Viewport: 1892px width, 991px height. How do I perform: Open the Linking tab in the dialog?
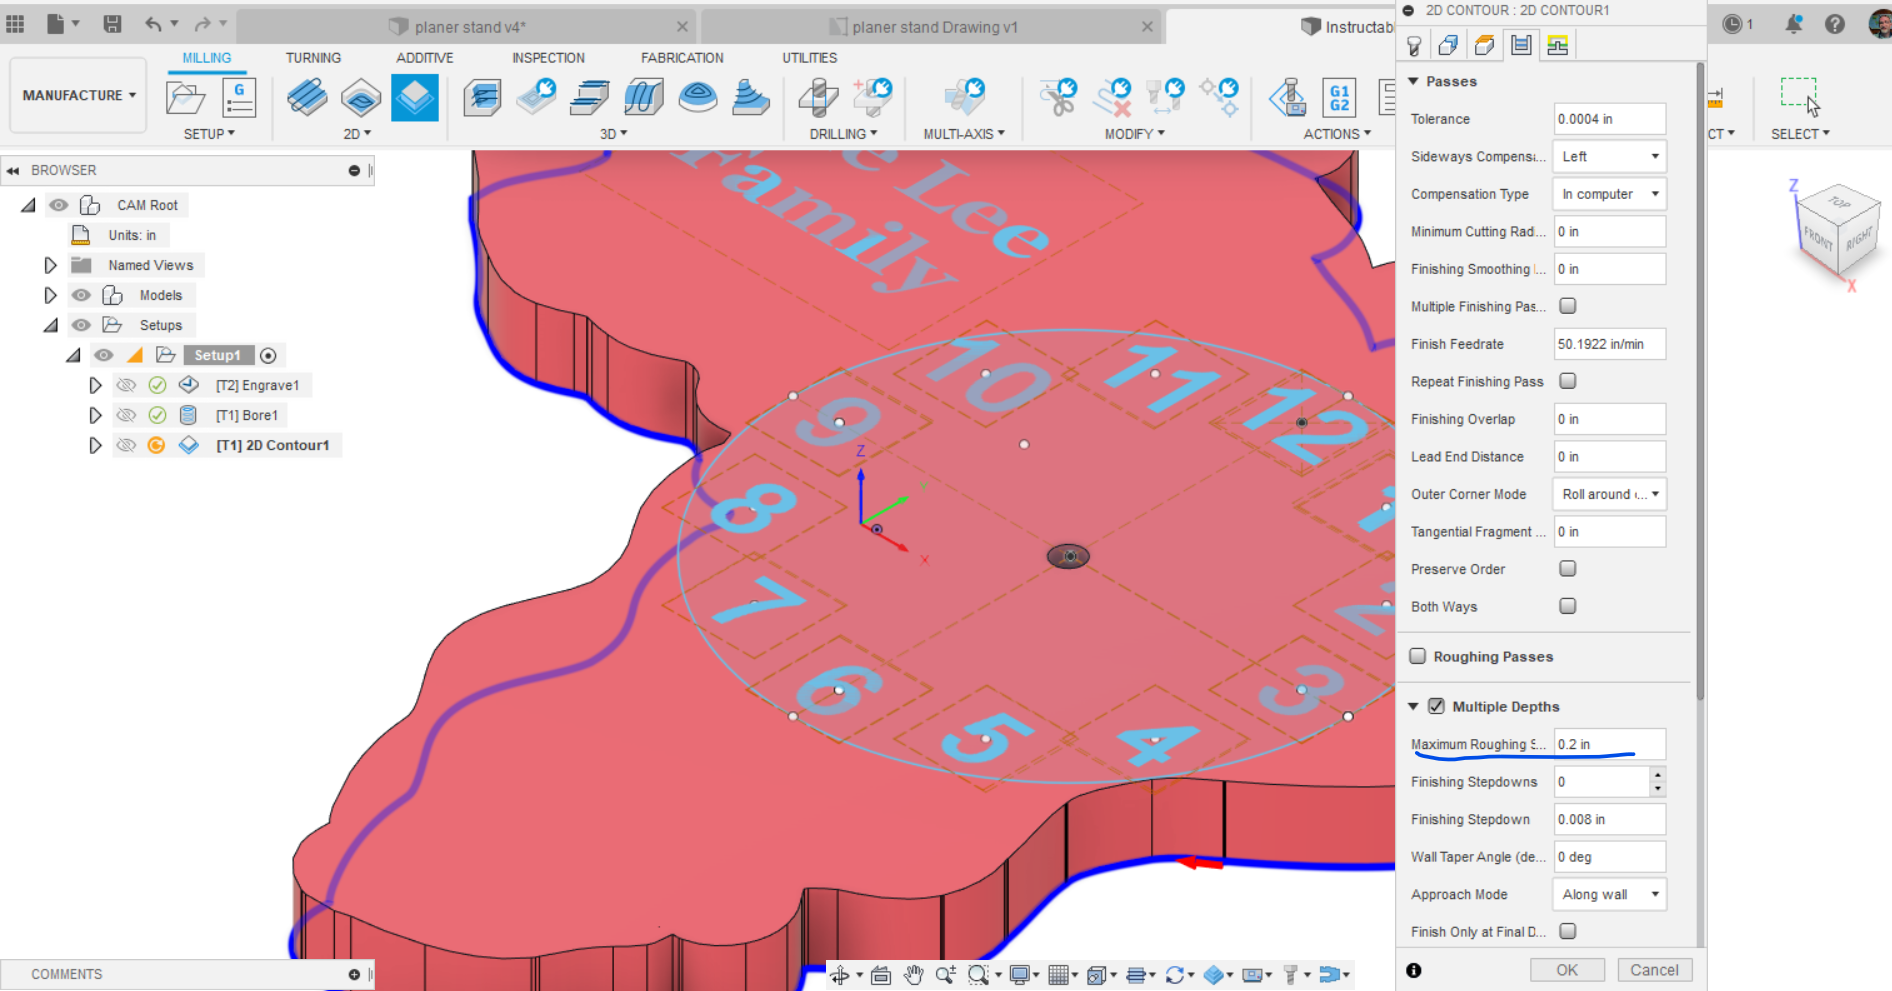click(x=1556, y=44)
